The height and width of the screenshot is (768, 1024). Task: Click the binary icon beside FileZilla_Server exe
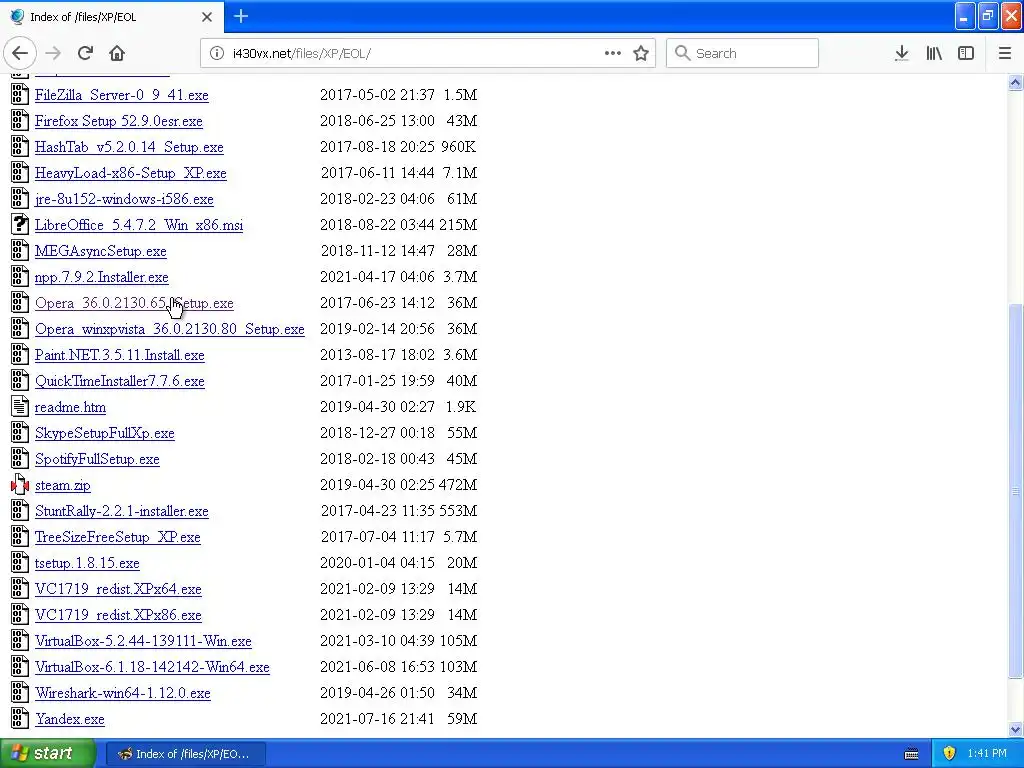[x=20, y=95]
